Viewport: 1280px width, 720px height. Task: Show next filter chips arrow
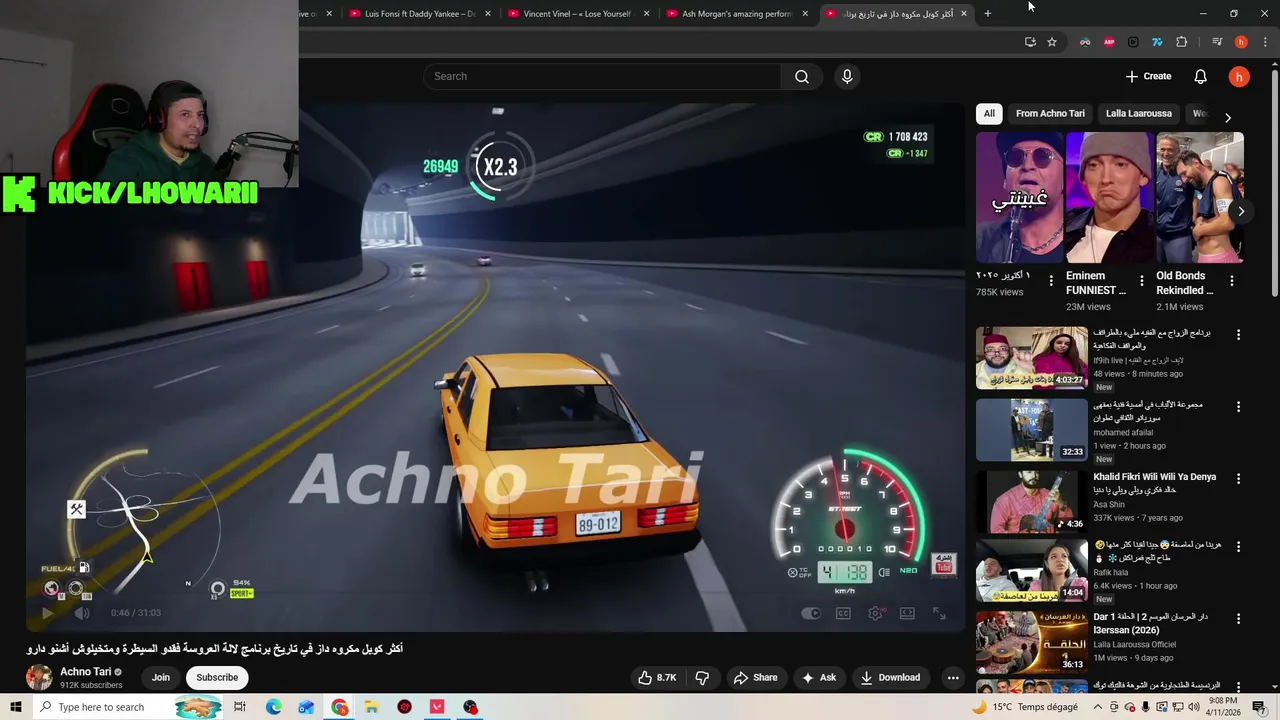(1228, 118)
